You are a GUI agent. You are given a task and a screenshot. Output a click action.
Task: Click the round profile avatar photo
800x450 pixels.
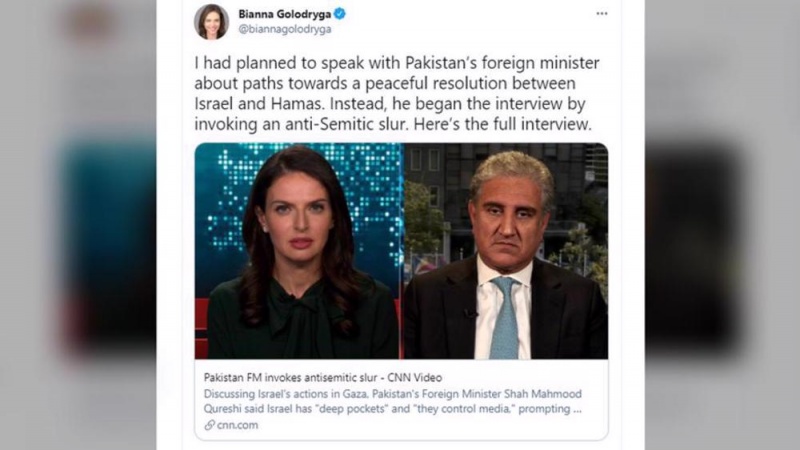211,22
